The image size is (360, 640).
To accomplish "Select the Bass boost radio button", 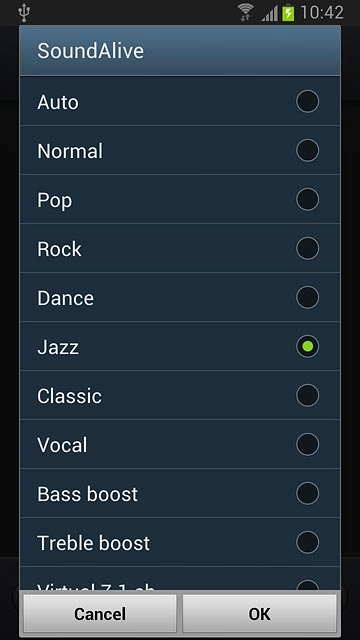I will click(307, 493).
